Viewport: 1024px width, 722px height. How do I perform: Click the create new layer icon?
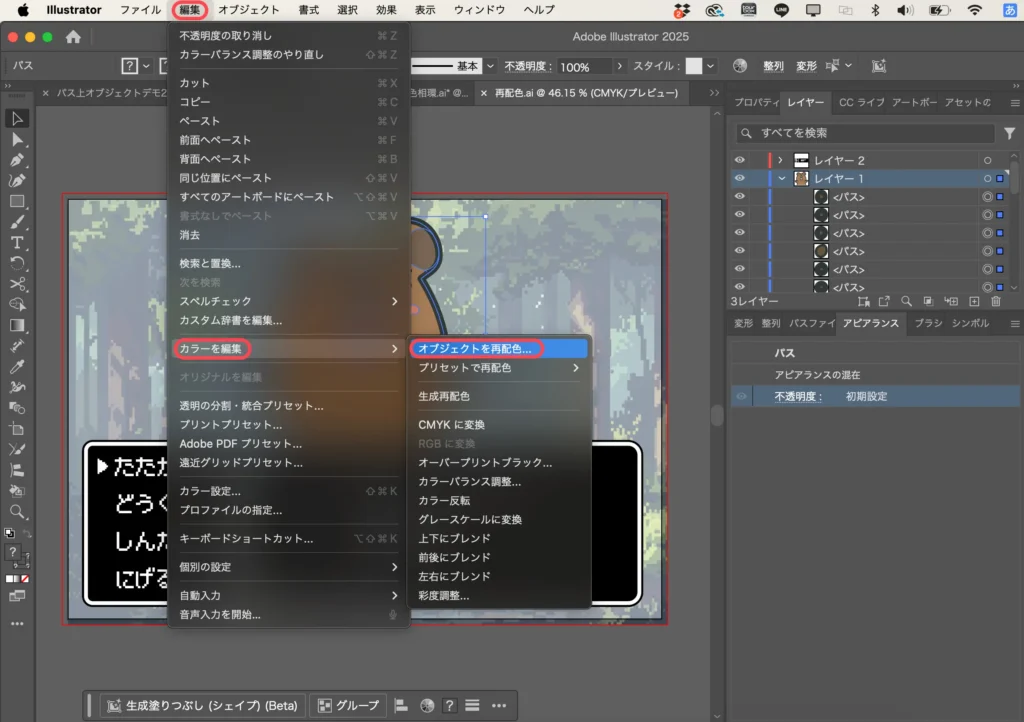[973, 300]
